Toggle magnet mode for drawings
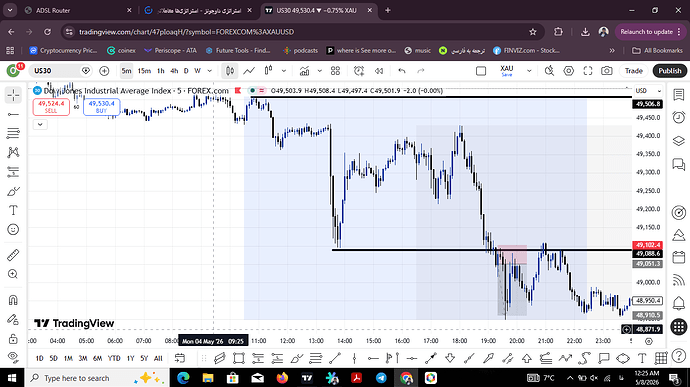The width and height of the screenshot is (690, 387). click(13, 300)
